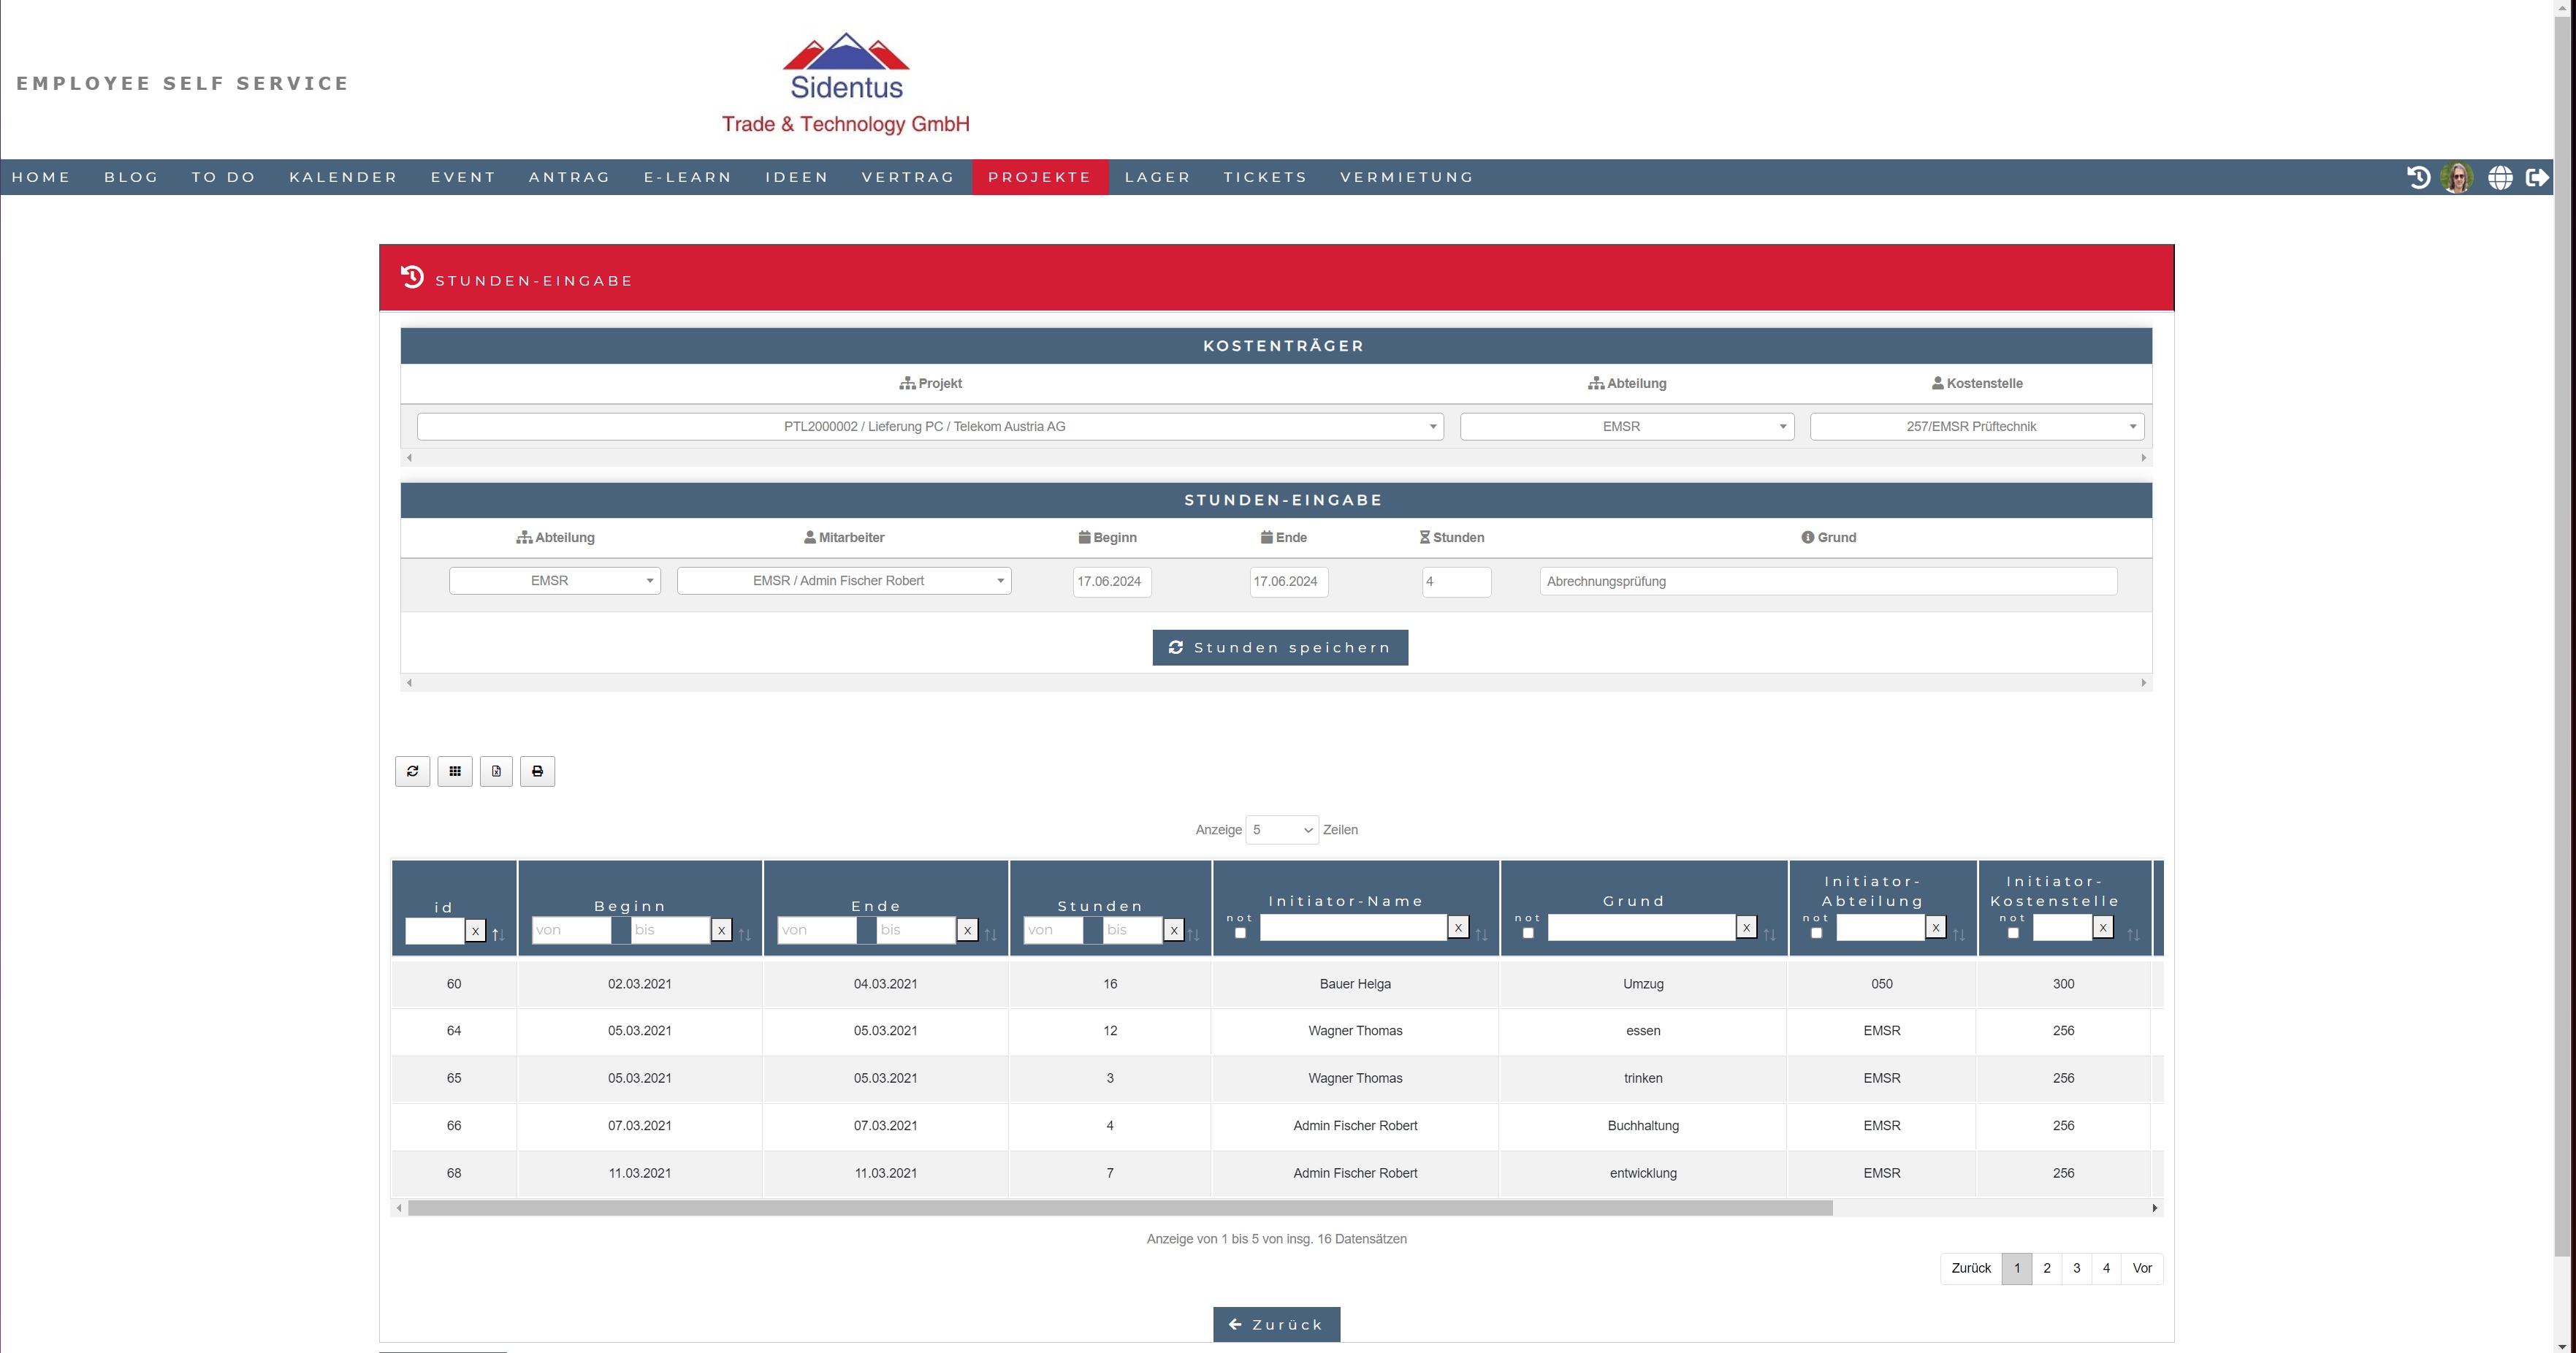
Task: Open the language globe icon
Action: pos(2500,177)
